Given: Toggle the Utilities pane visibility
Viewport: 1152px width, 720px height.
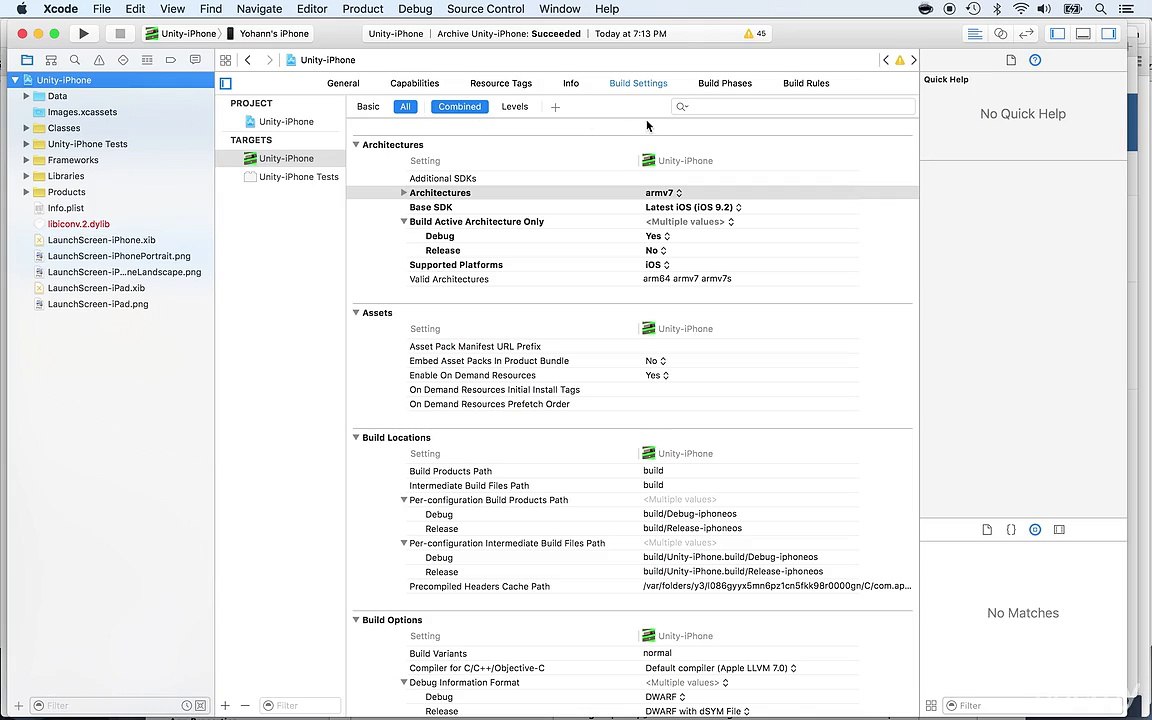Looking at the screenshot, I should pyautogui.click(x=1109, y=33).
